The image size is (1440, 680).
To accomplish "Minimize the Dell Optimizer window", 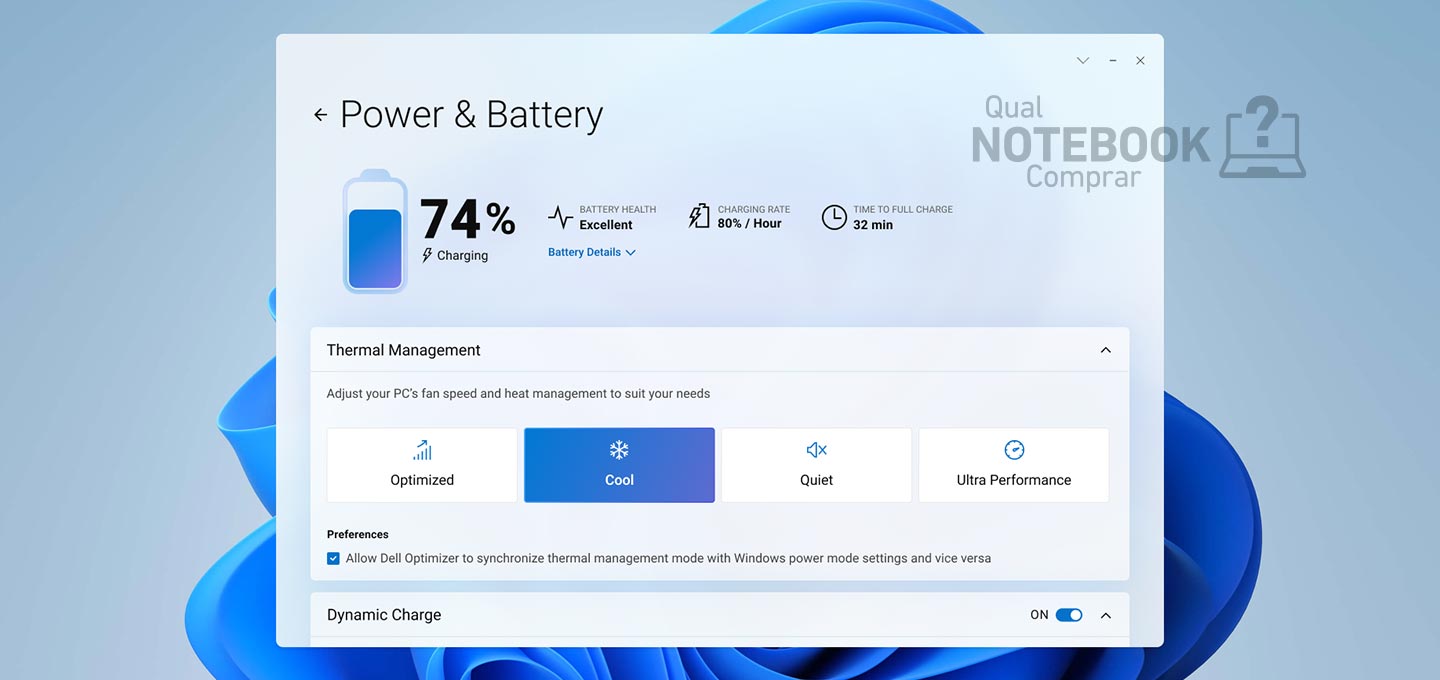I will click(1112, 61).
